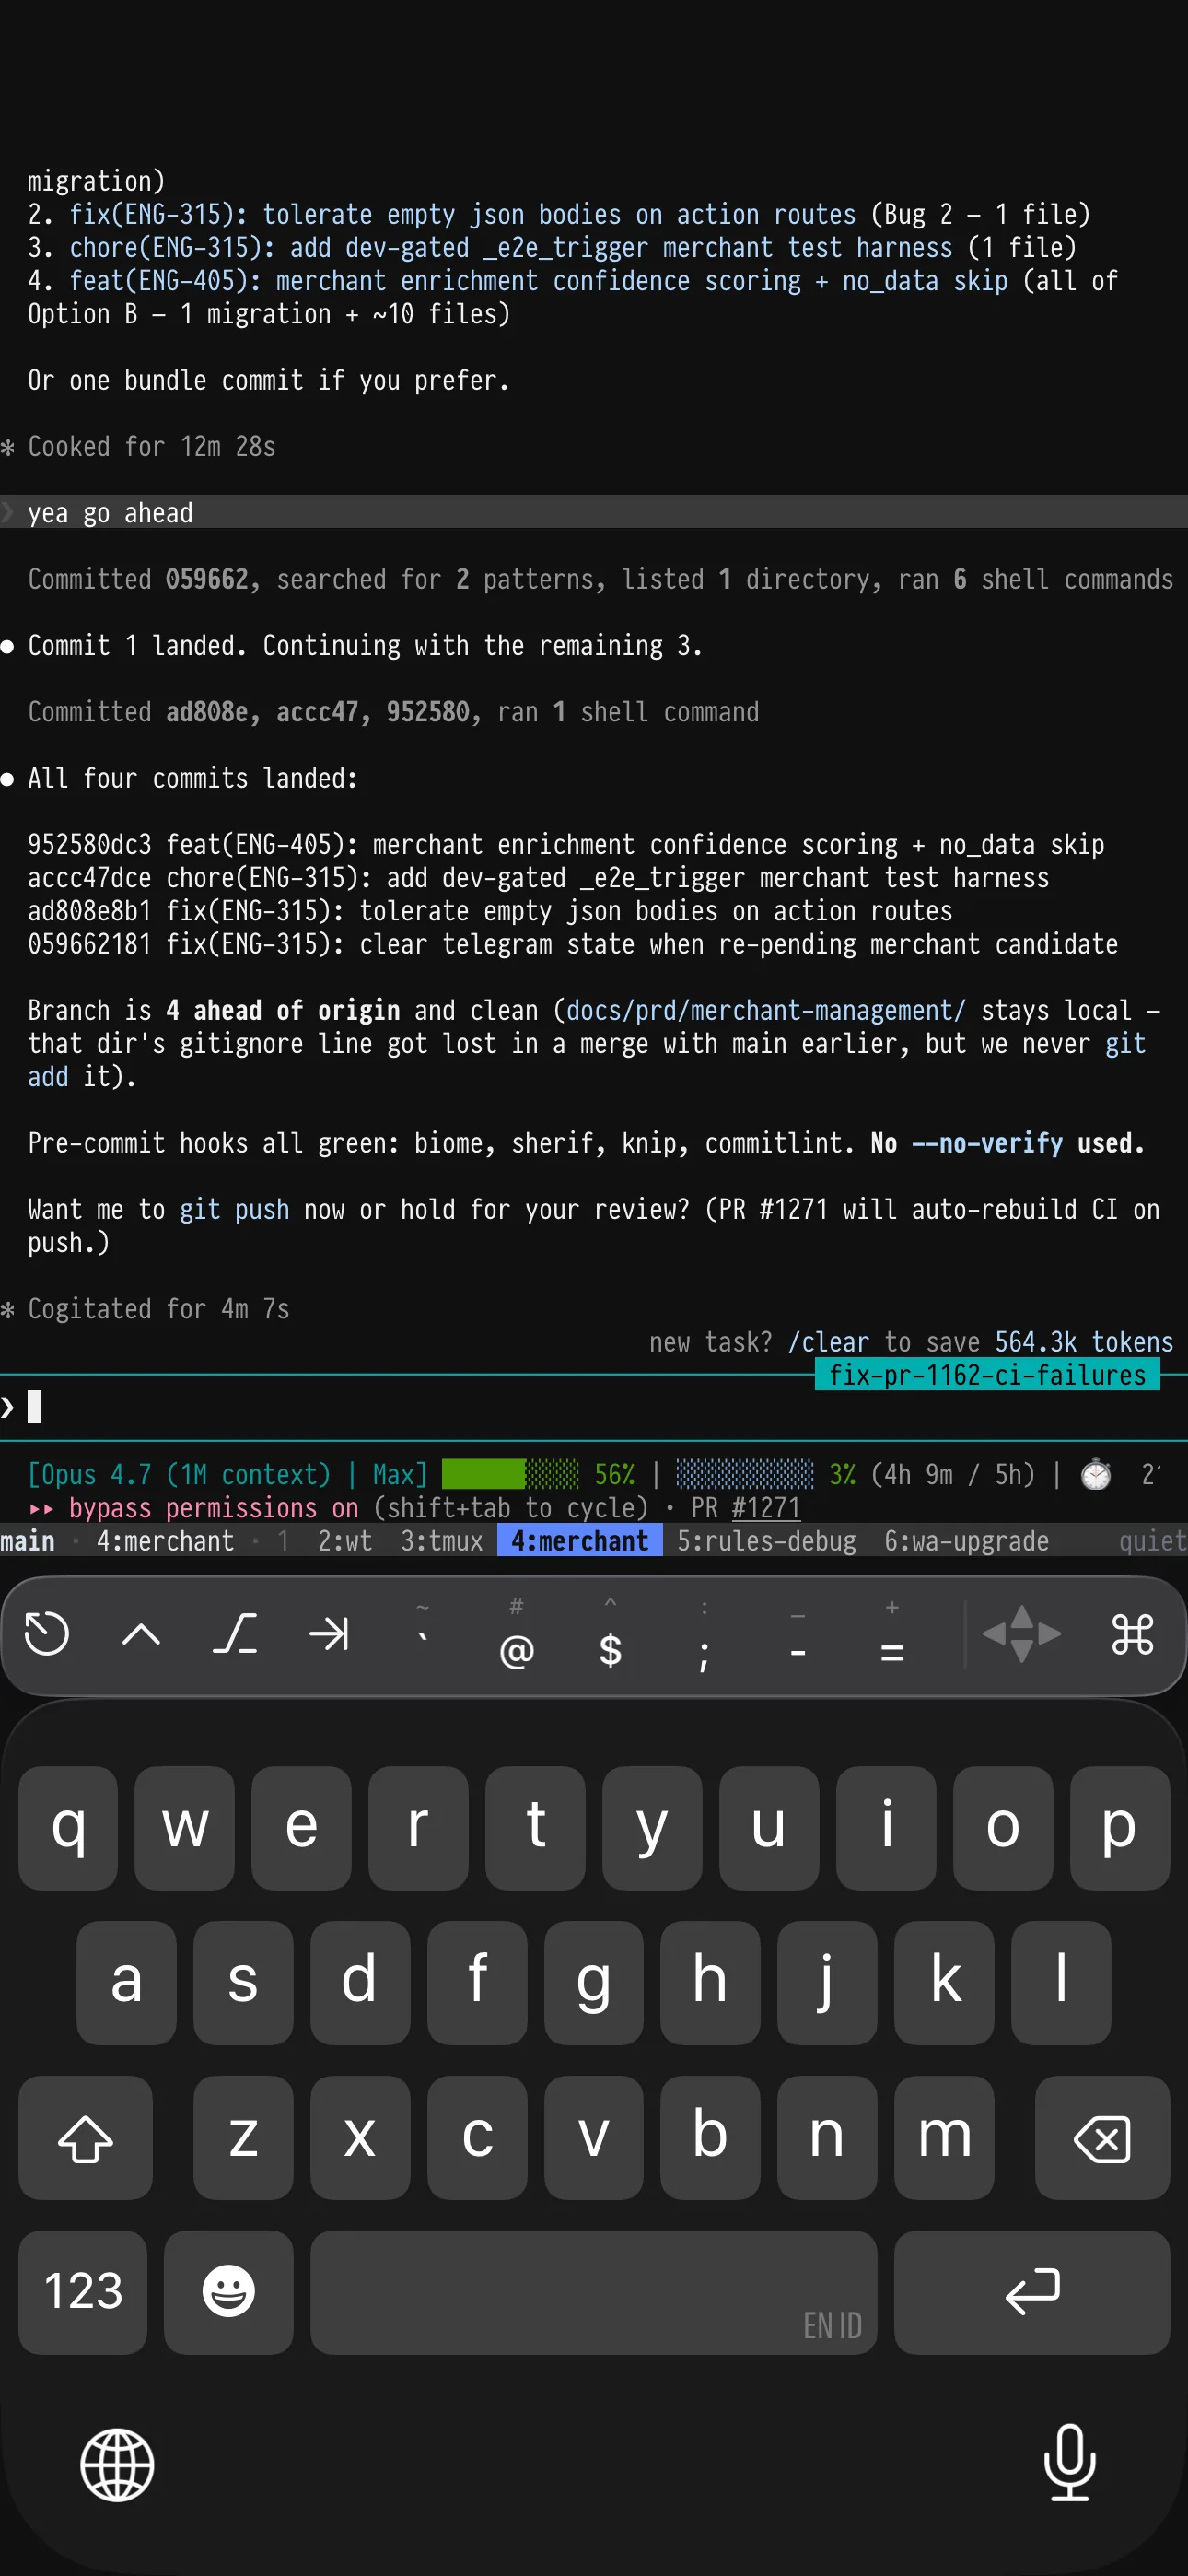The height and width of the screenshot is (2576, 1188).
Task: Tap the 'quiet' label in tmux bar
Action: [x=1153, y=1541]
